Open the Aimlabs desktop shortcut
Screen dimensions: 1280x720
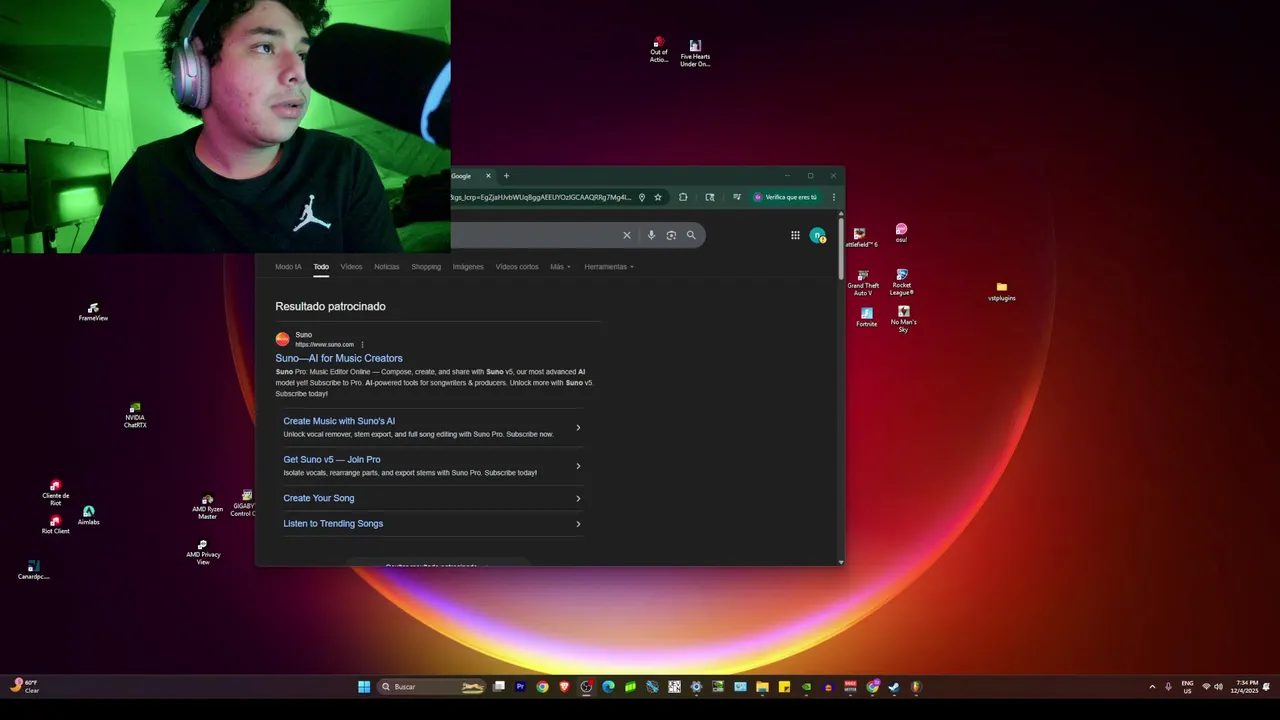(x=88, y=515)
